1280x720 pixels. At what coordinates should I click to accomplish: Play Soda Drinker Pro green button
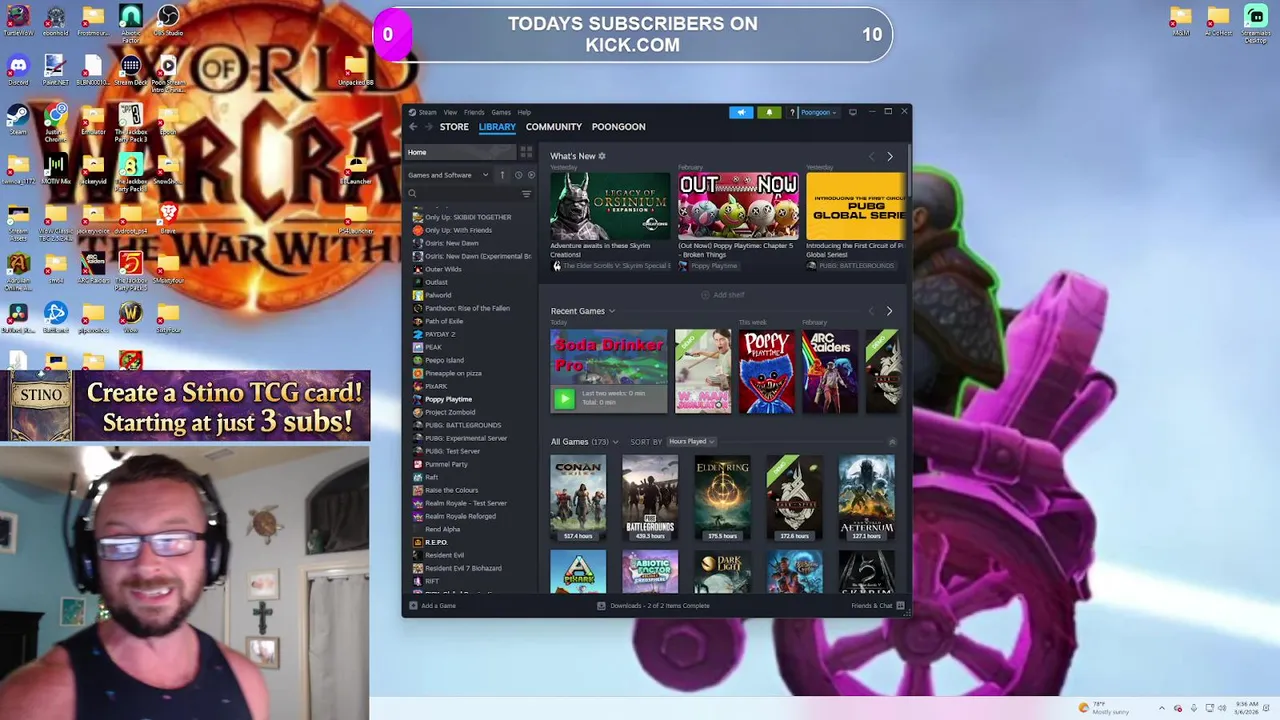tap(564, 399)
